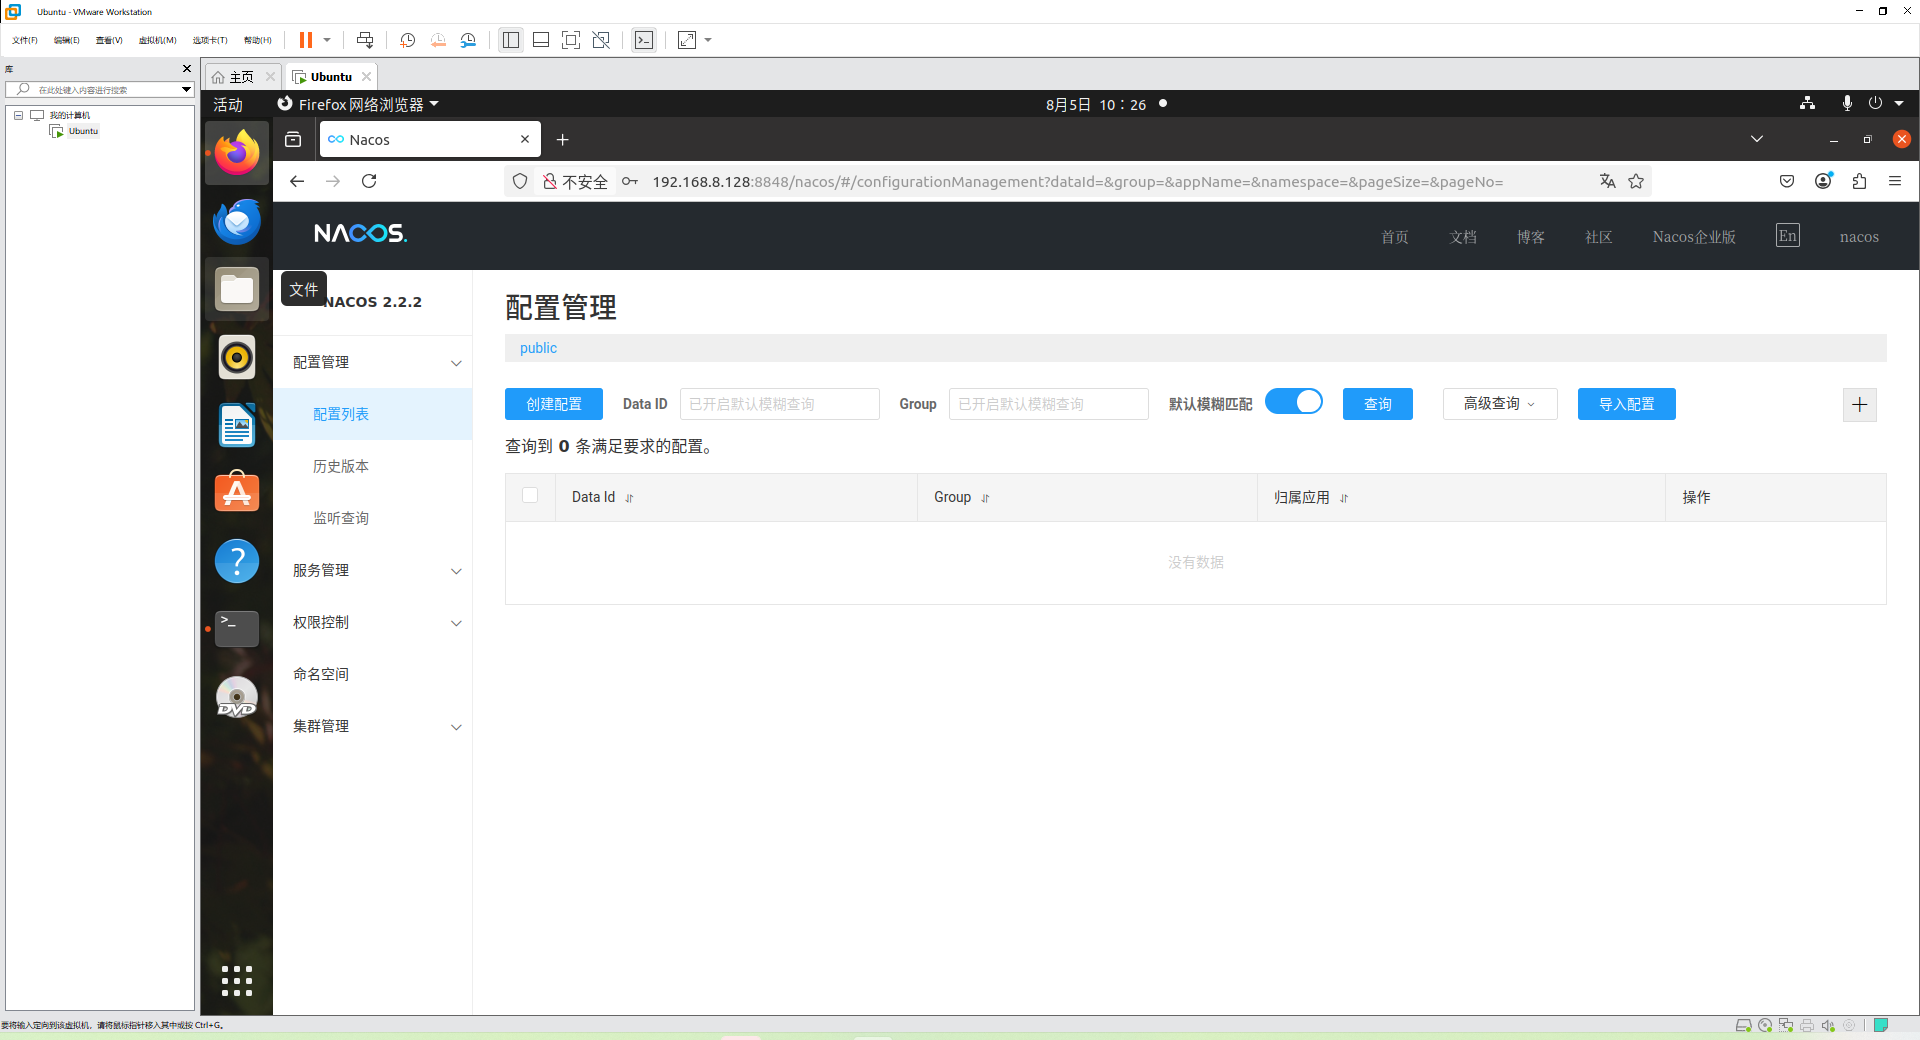Enter VMware full screen mode icon

coord(571,40)
